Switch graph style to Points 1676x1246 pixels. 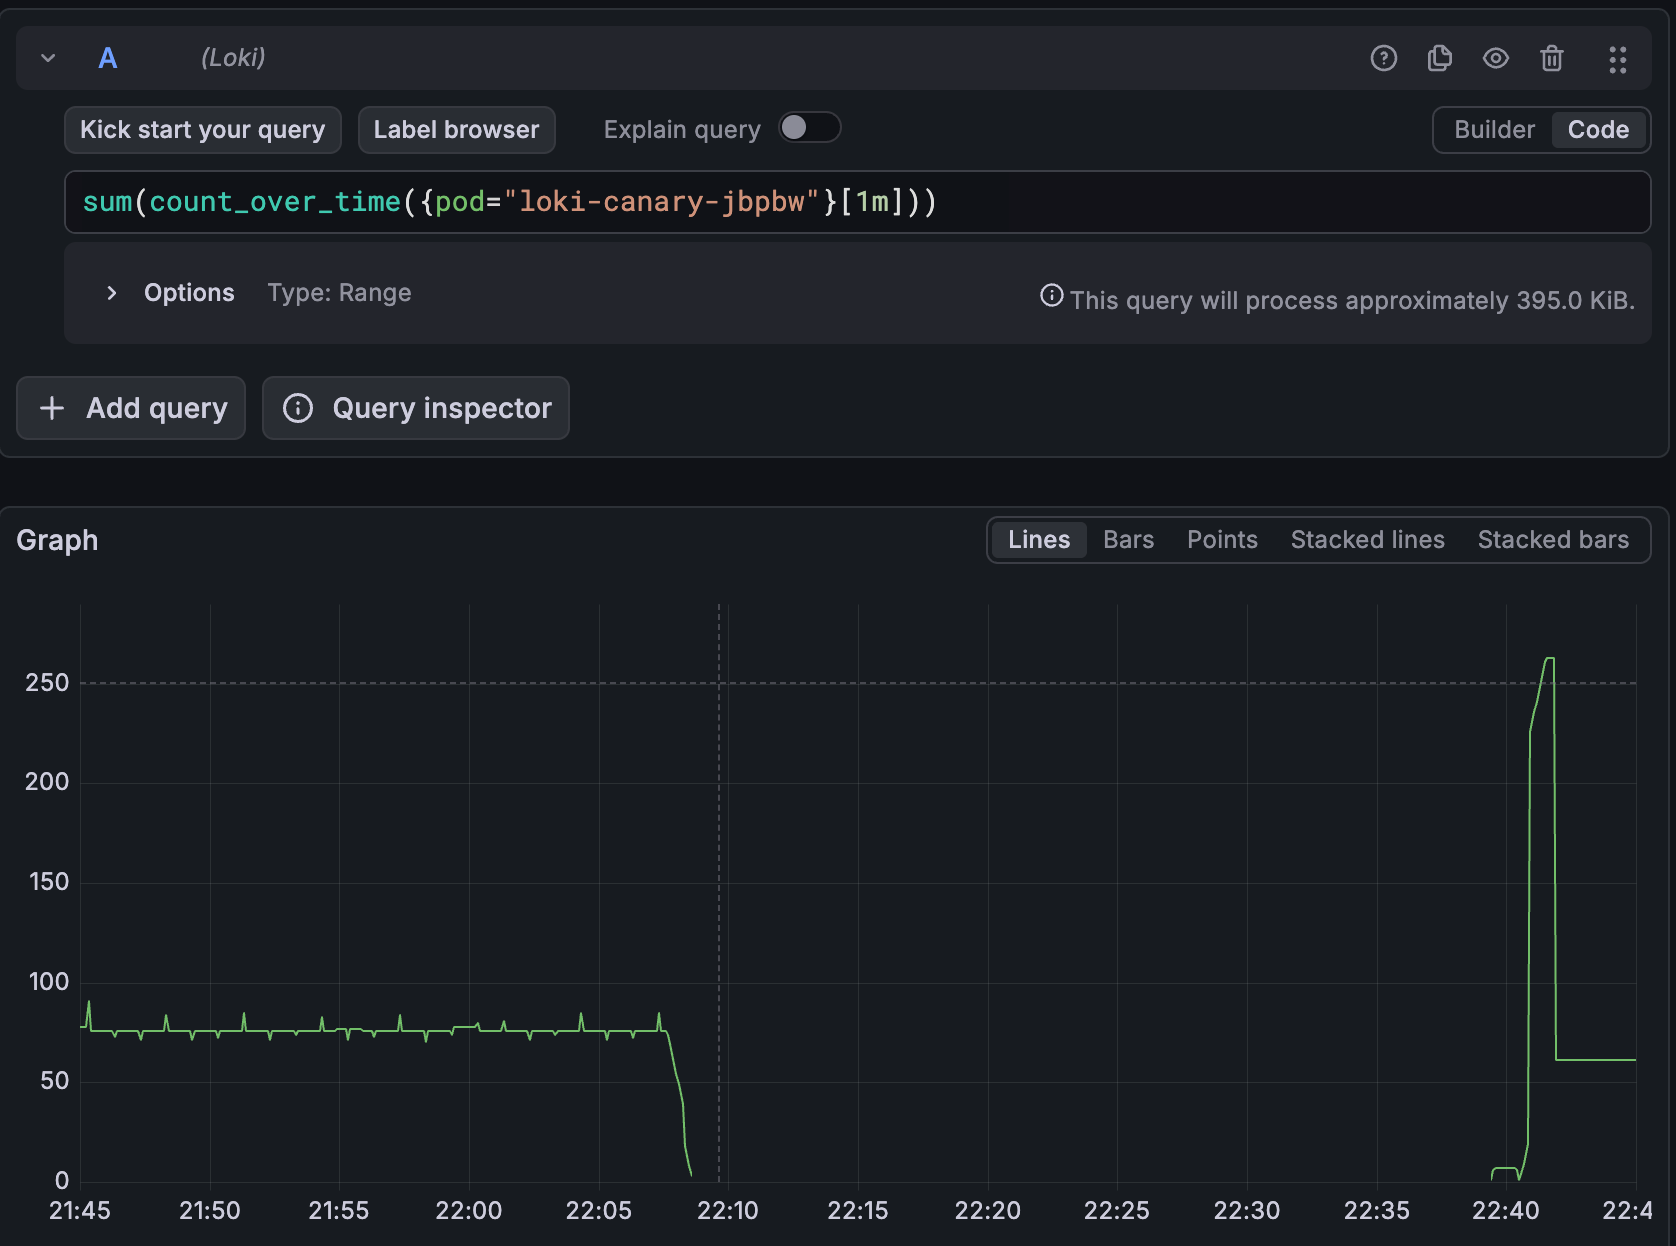[x=1222, y=540]
